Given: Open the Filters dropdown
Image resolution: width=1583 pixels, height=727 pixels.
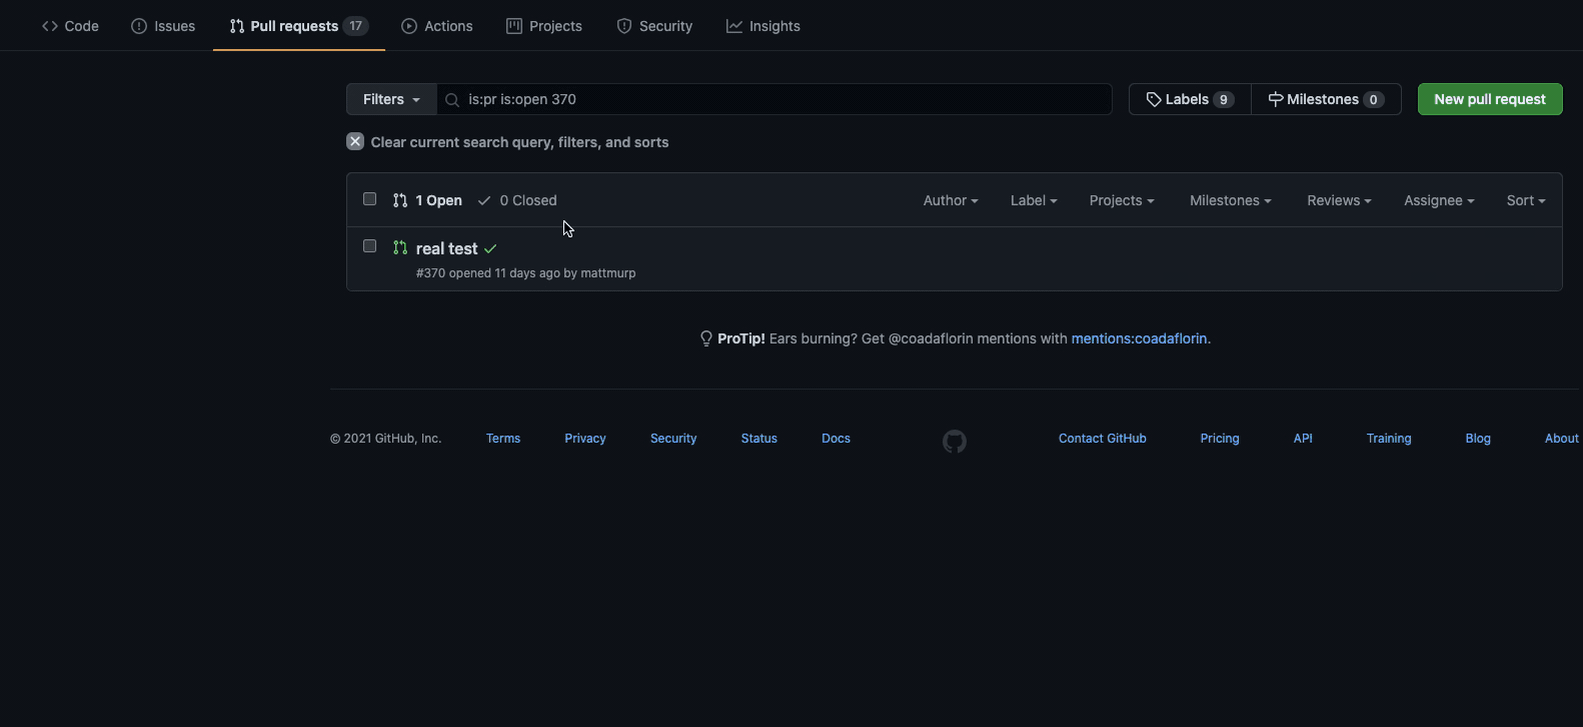Looking at the screenshot, I should coord(391,99).
